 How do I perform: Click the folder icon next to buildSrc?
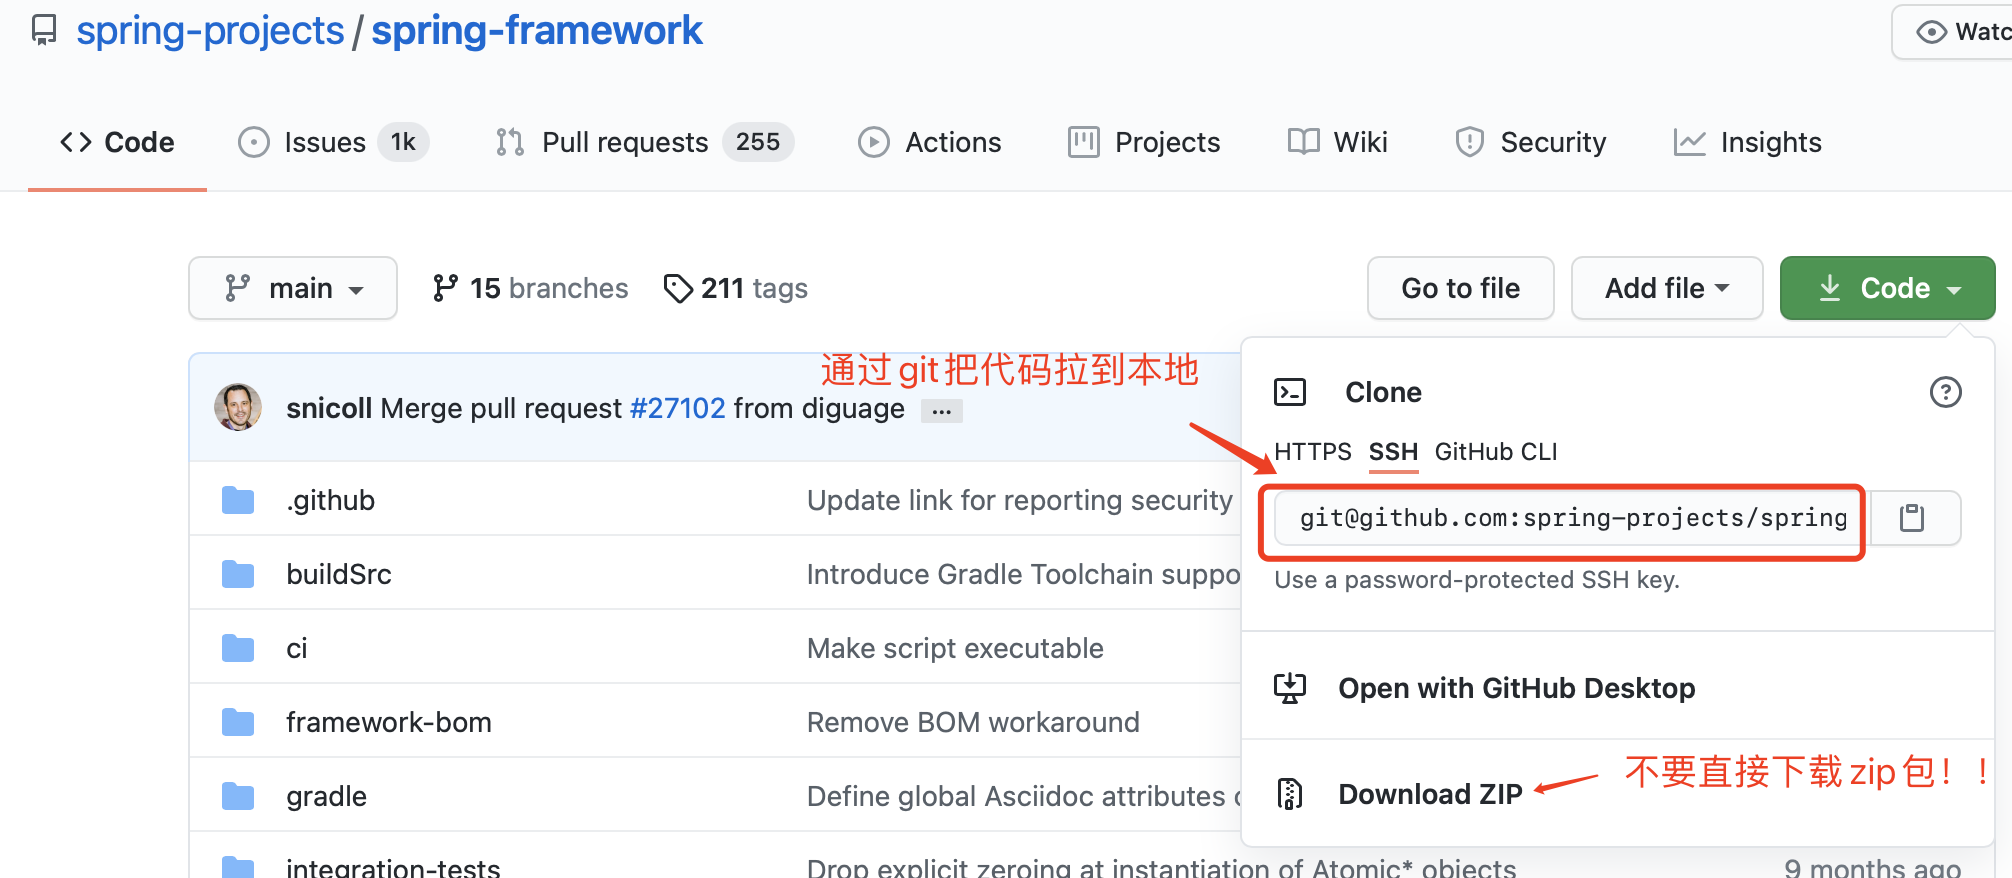238,574
